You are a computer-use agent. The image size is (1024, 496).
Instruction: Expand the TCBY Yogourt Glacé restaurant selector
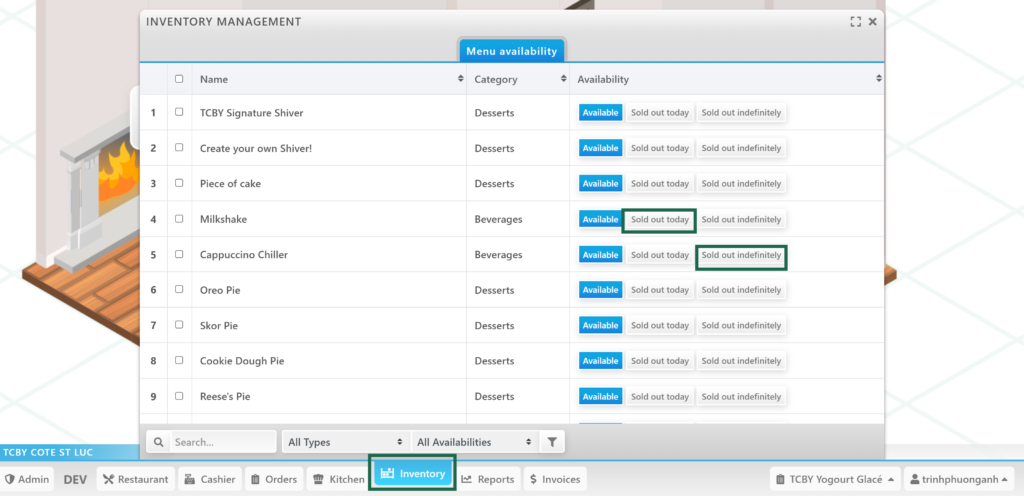835,479
